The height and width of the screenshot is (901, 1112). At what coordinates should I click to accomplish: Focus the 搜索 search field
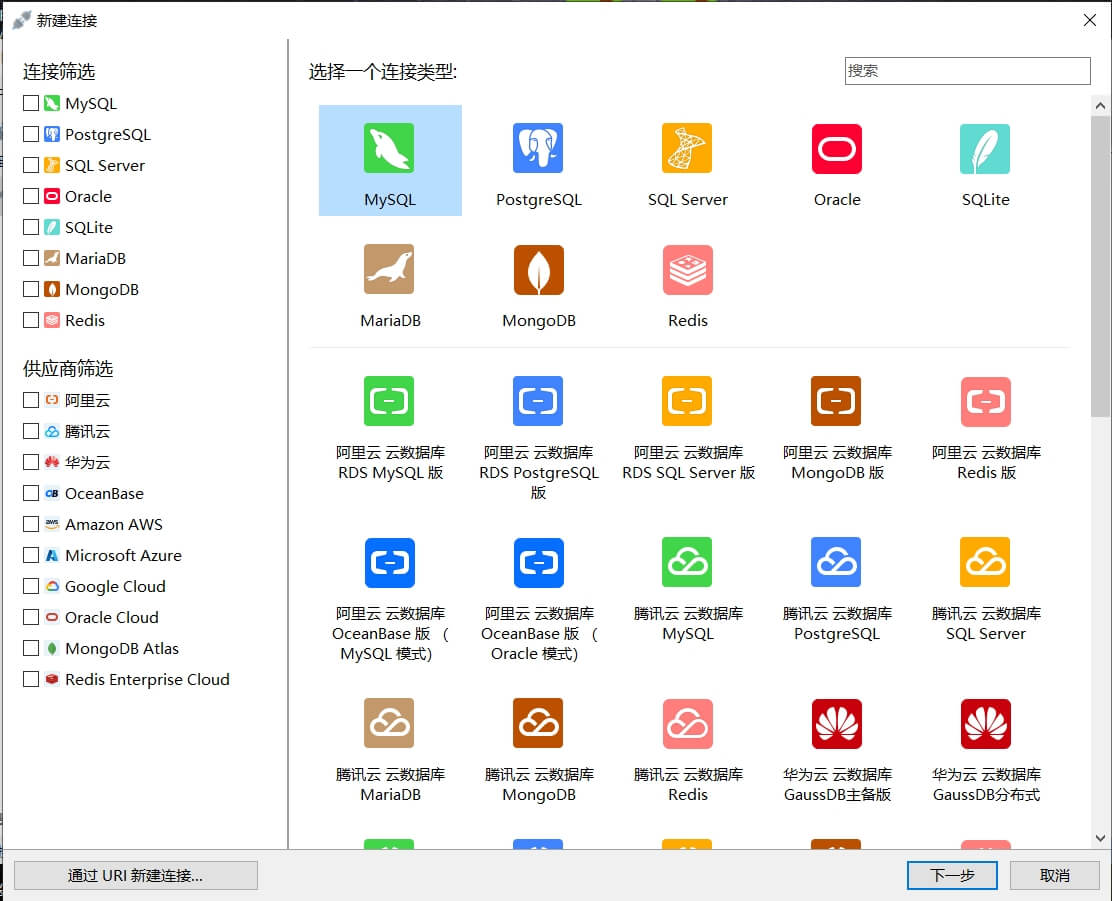pos(967,71)
